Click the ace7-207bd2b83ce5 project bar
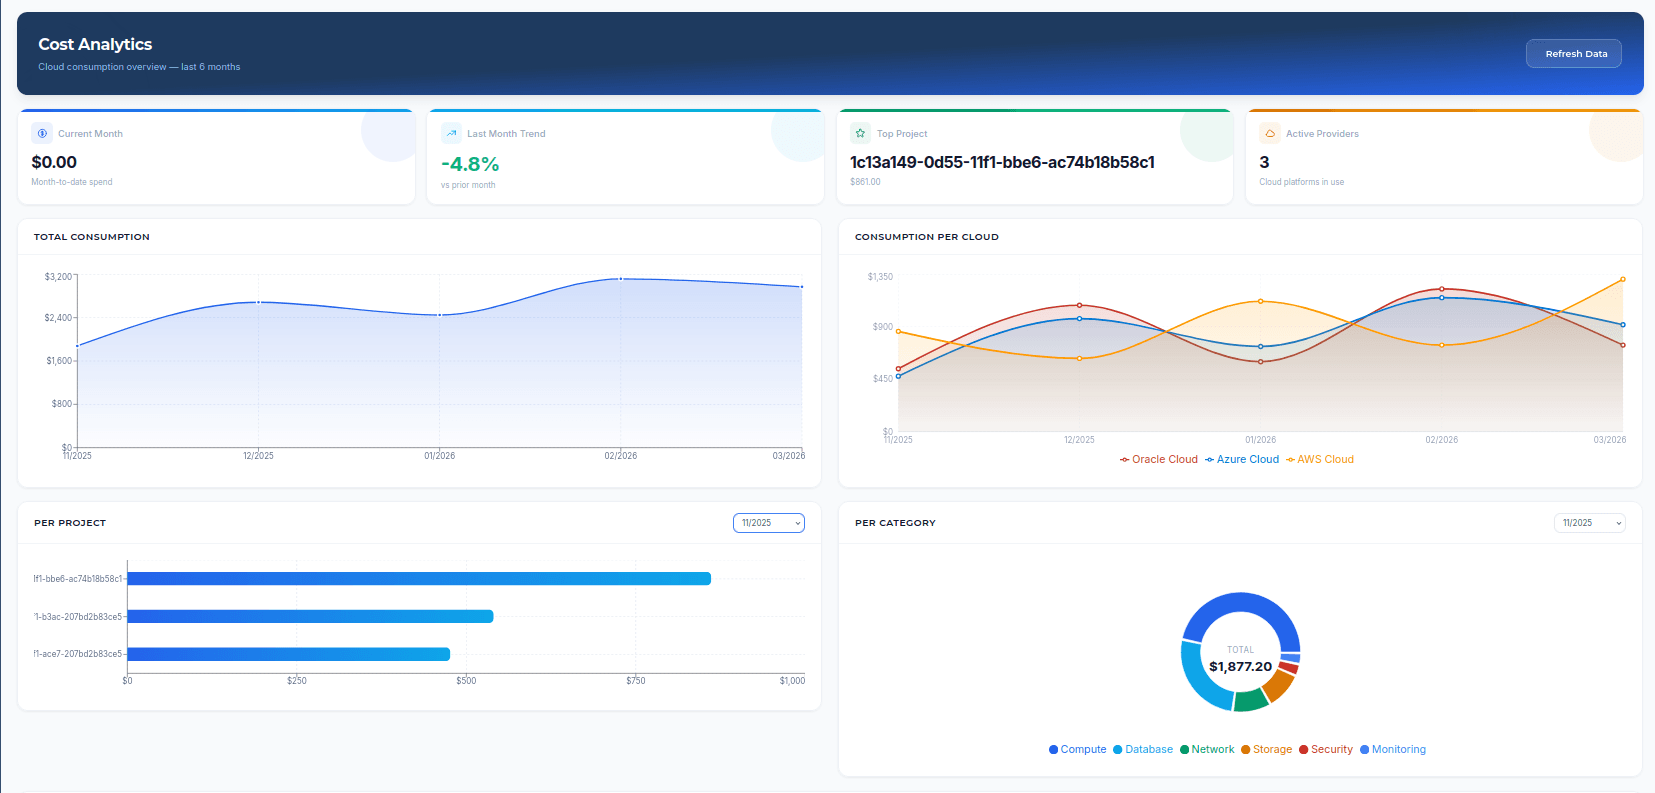This screenshot has height=793, width=1655. tap(289, 654)
